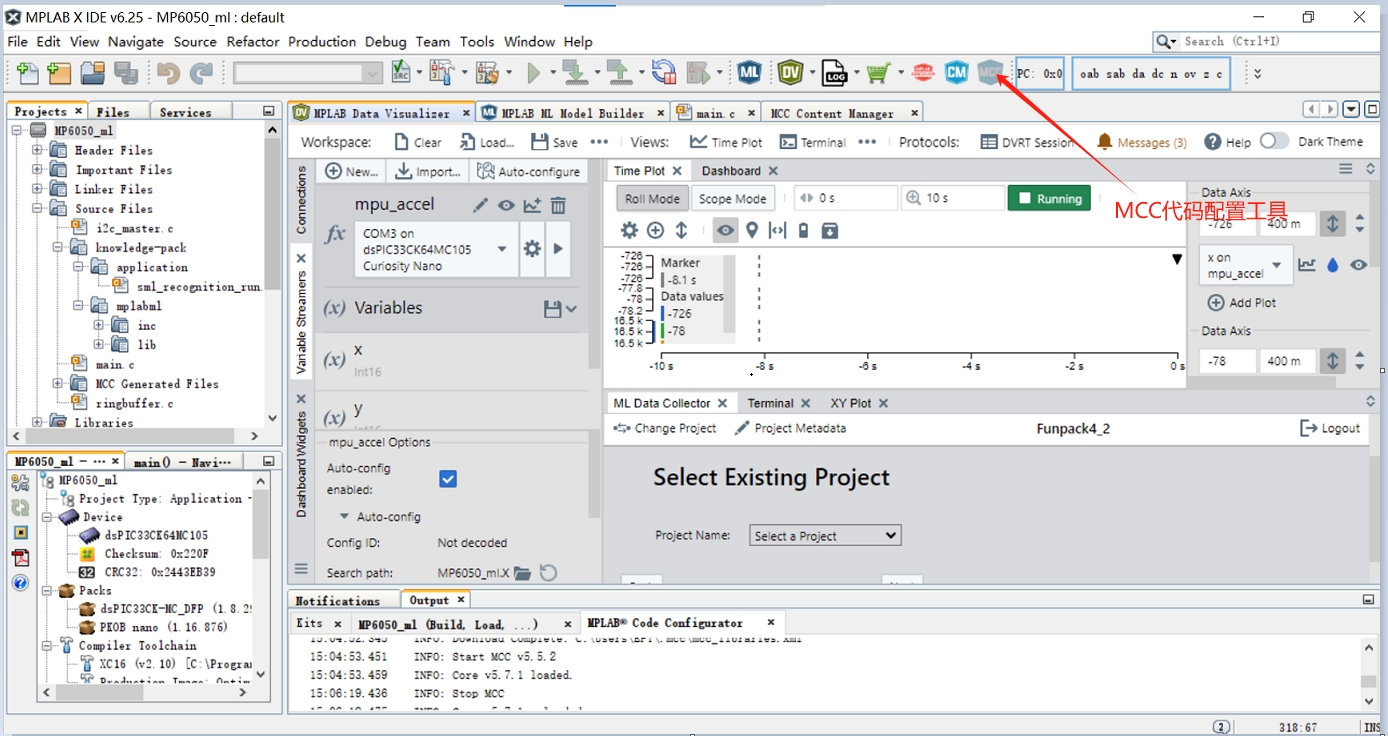Viewport: 1388px width, 736px height.
Task: Toggle the eye icon in the Time Plot toolbar
Action: [x=725, y=230]
